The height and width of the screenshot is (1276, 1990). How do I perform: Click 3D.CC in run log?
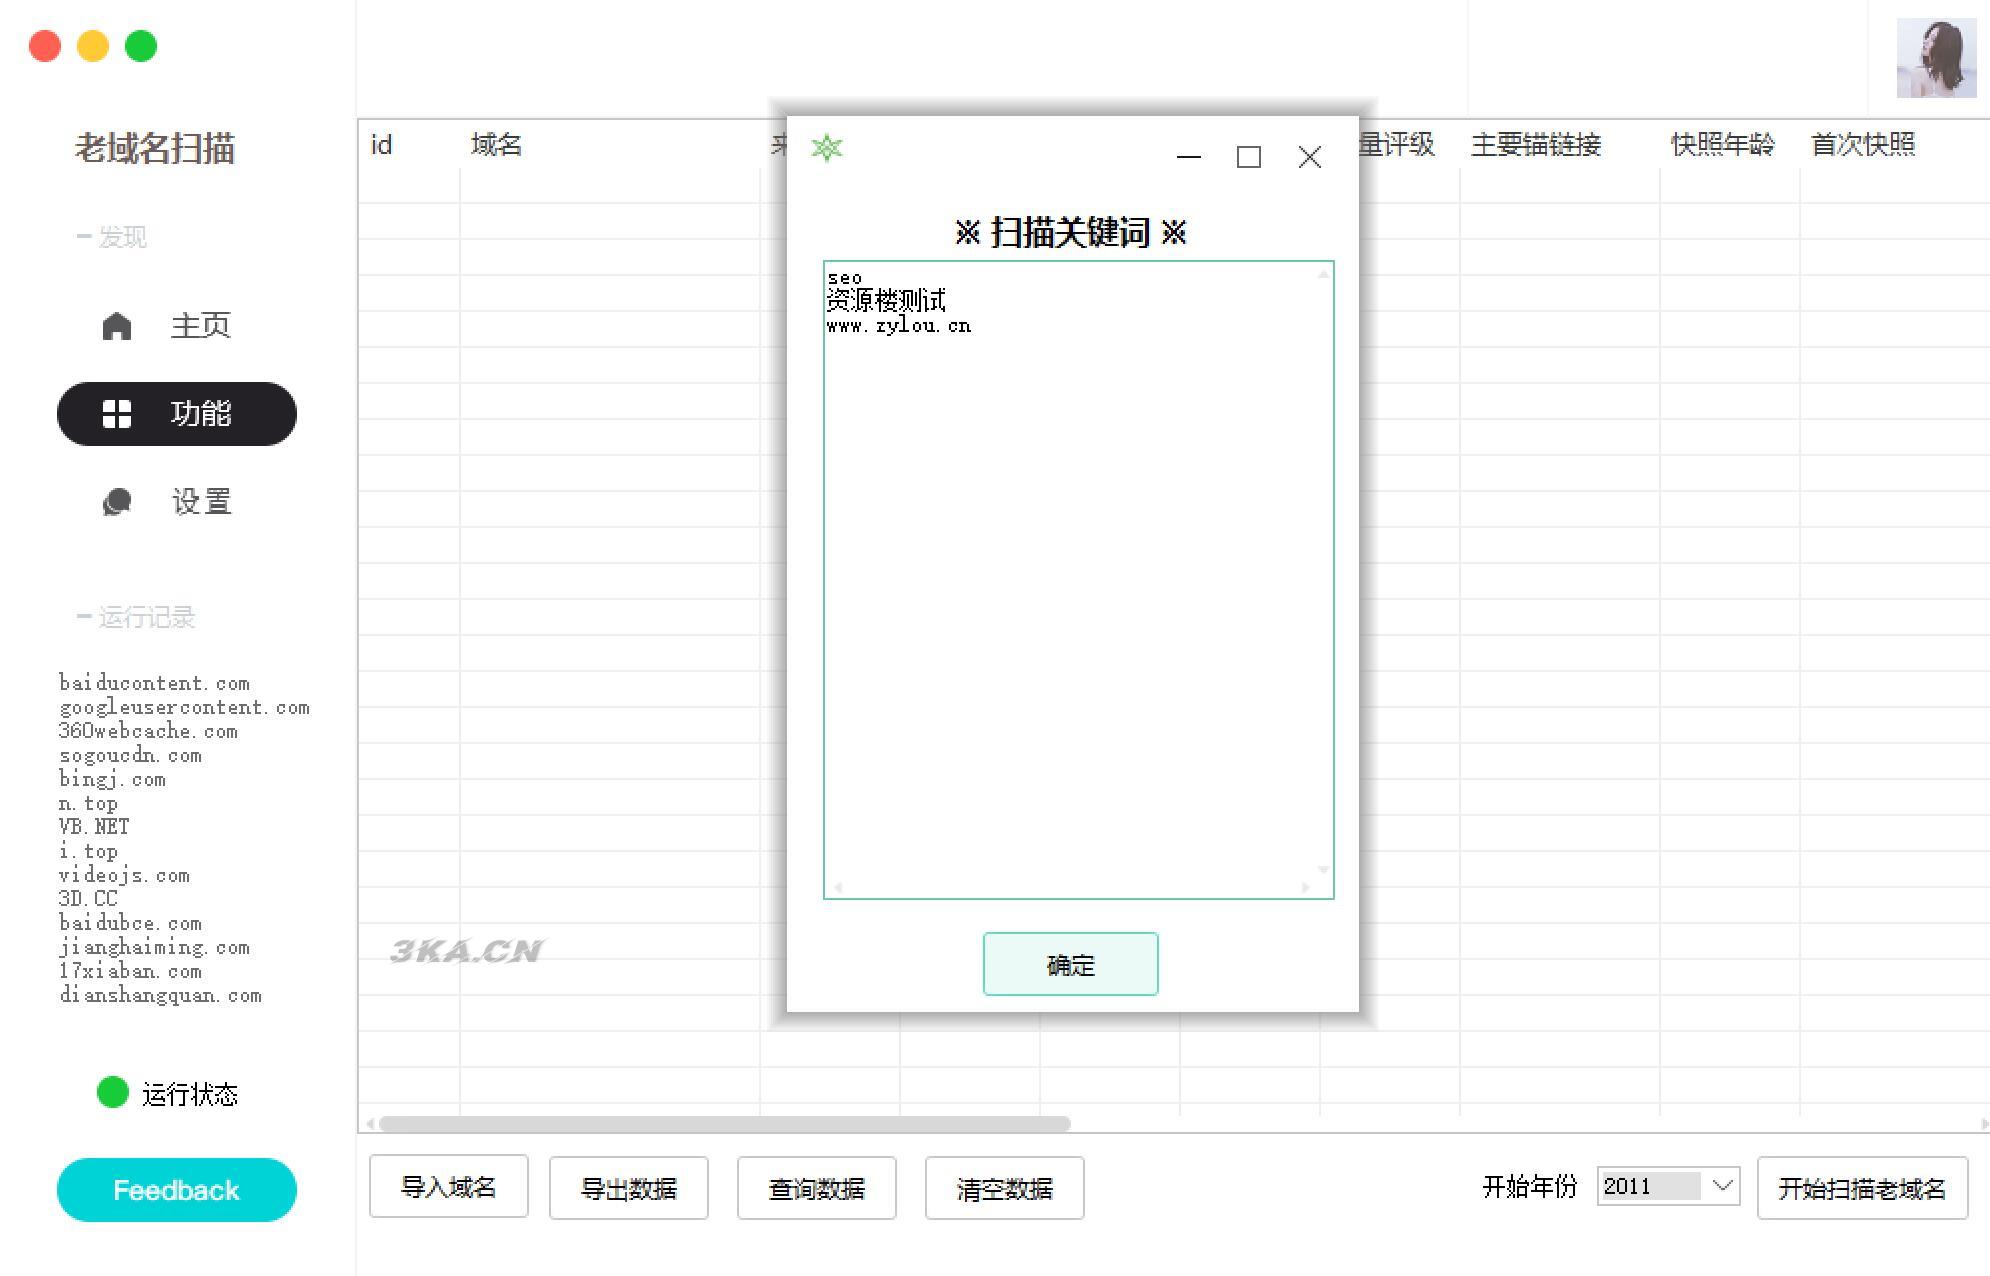pos(89,899)
